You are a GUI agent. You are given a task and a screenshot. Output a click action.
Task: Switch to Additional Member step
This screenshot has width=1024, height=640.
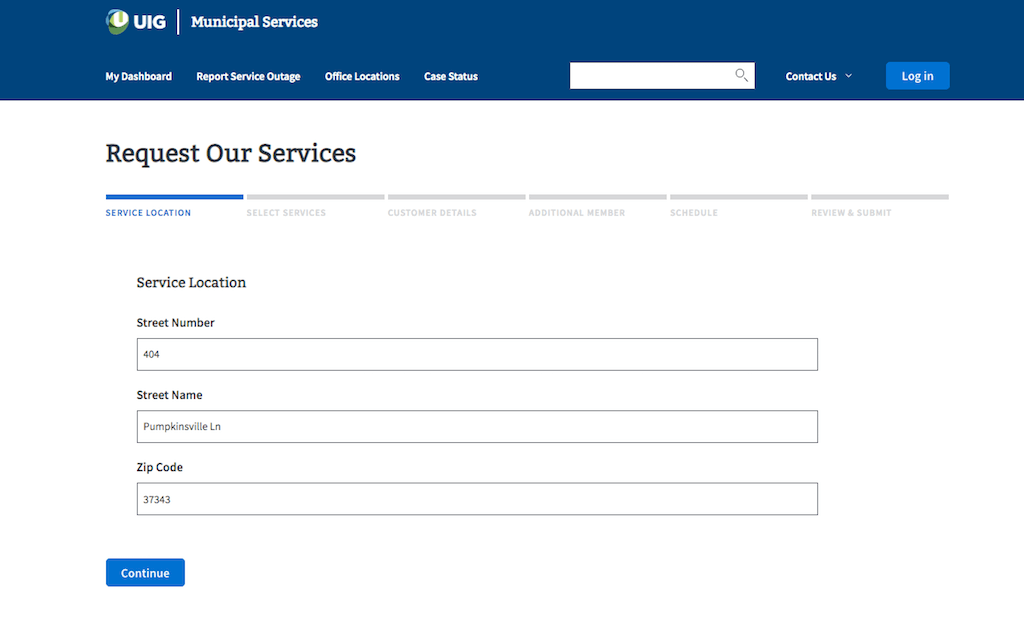[x=577, y=212]
